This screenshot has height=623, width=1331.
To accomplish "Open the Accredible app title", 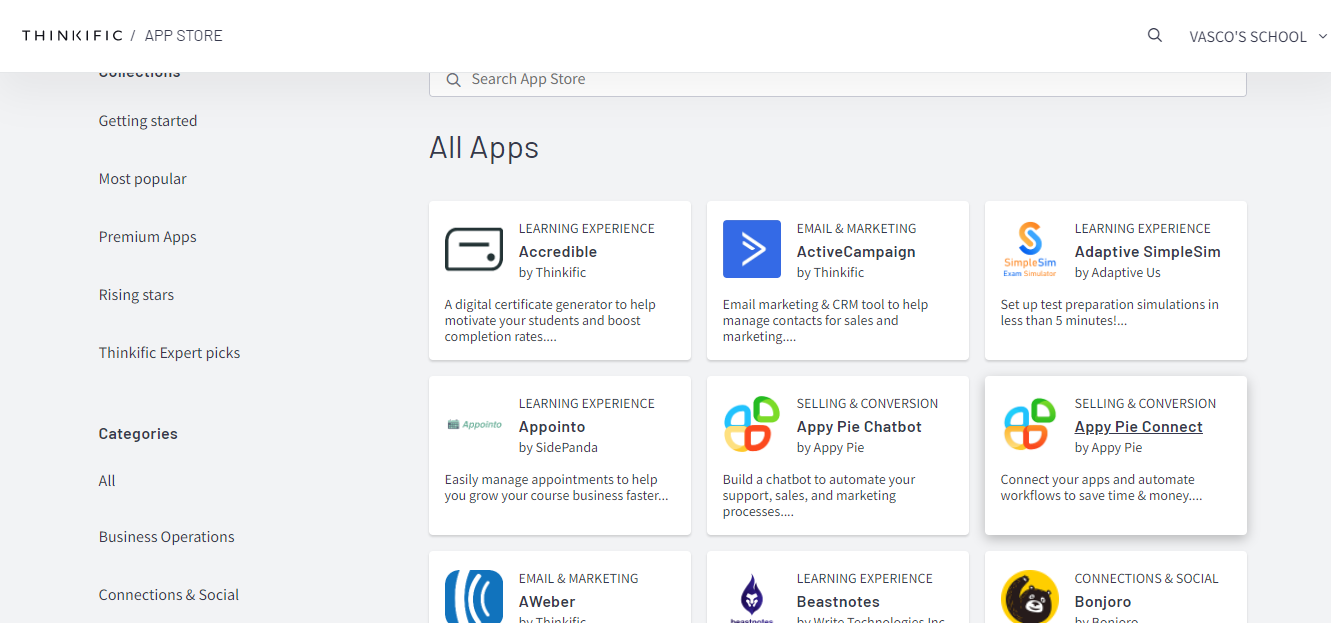I will click(x=558, y=252).
